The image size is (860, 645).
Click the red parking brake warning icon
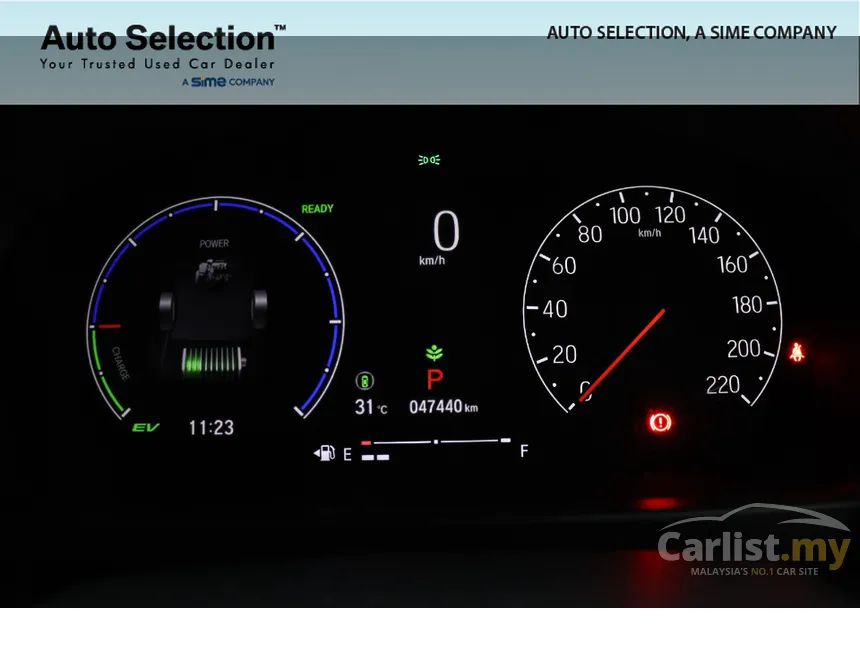(660, 422)
